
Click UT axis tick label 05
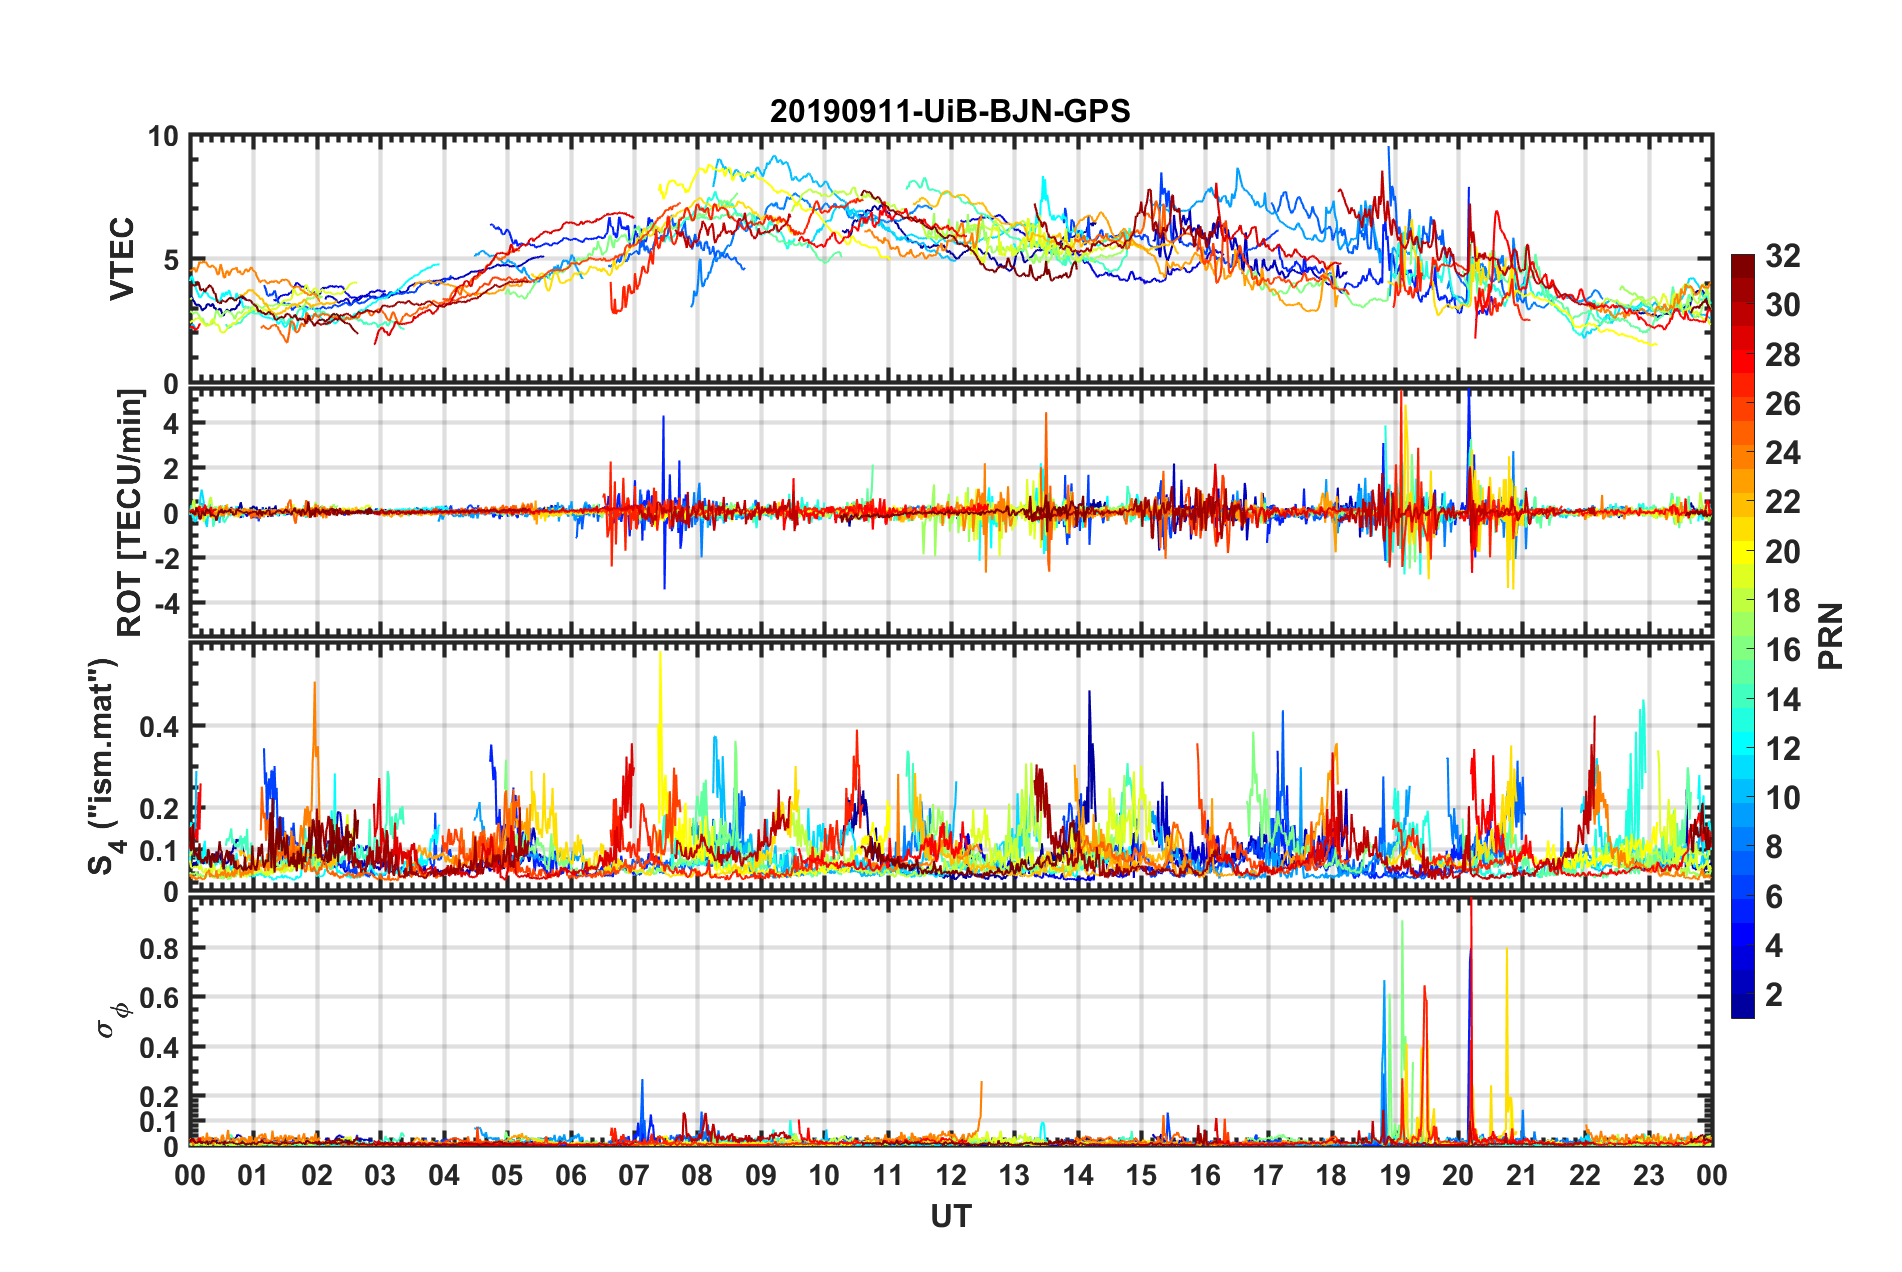[507, 1175]
